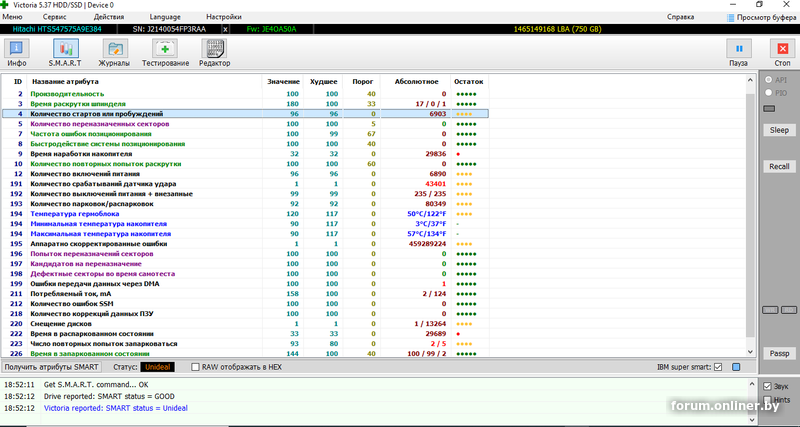The width and height of the screenshot is (800, 427).
Task: Sort by Абсолютное column header
Action: (417, 80)
